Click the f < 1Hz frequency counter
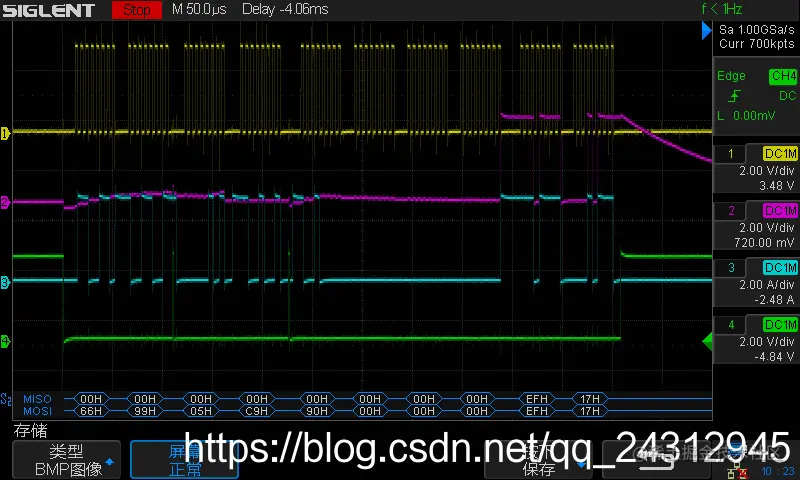800x480 pixels. click(721, 9)
